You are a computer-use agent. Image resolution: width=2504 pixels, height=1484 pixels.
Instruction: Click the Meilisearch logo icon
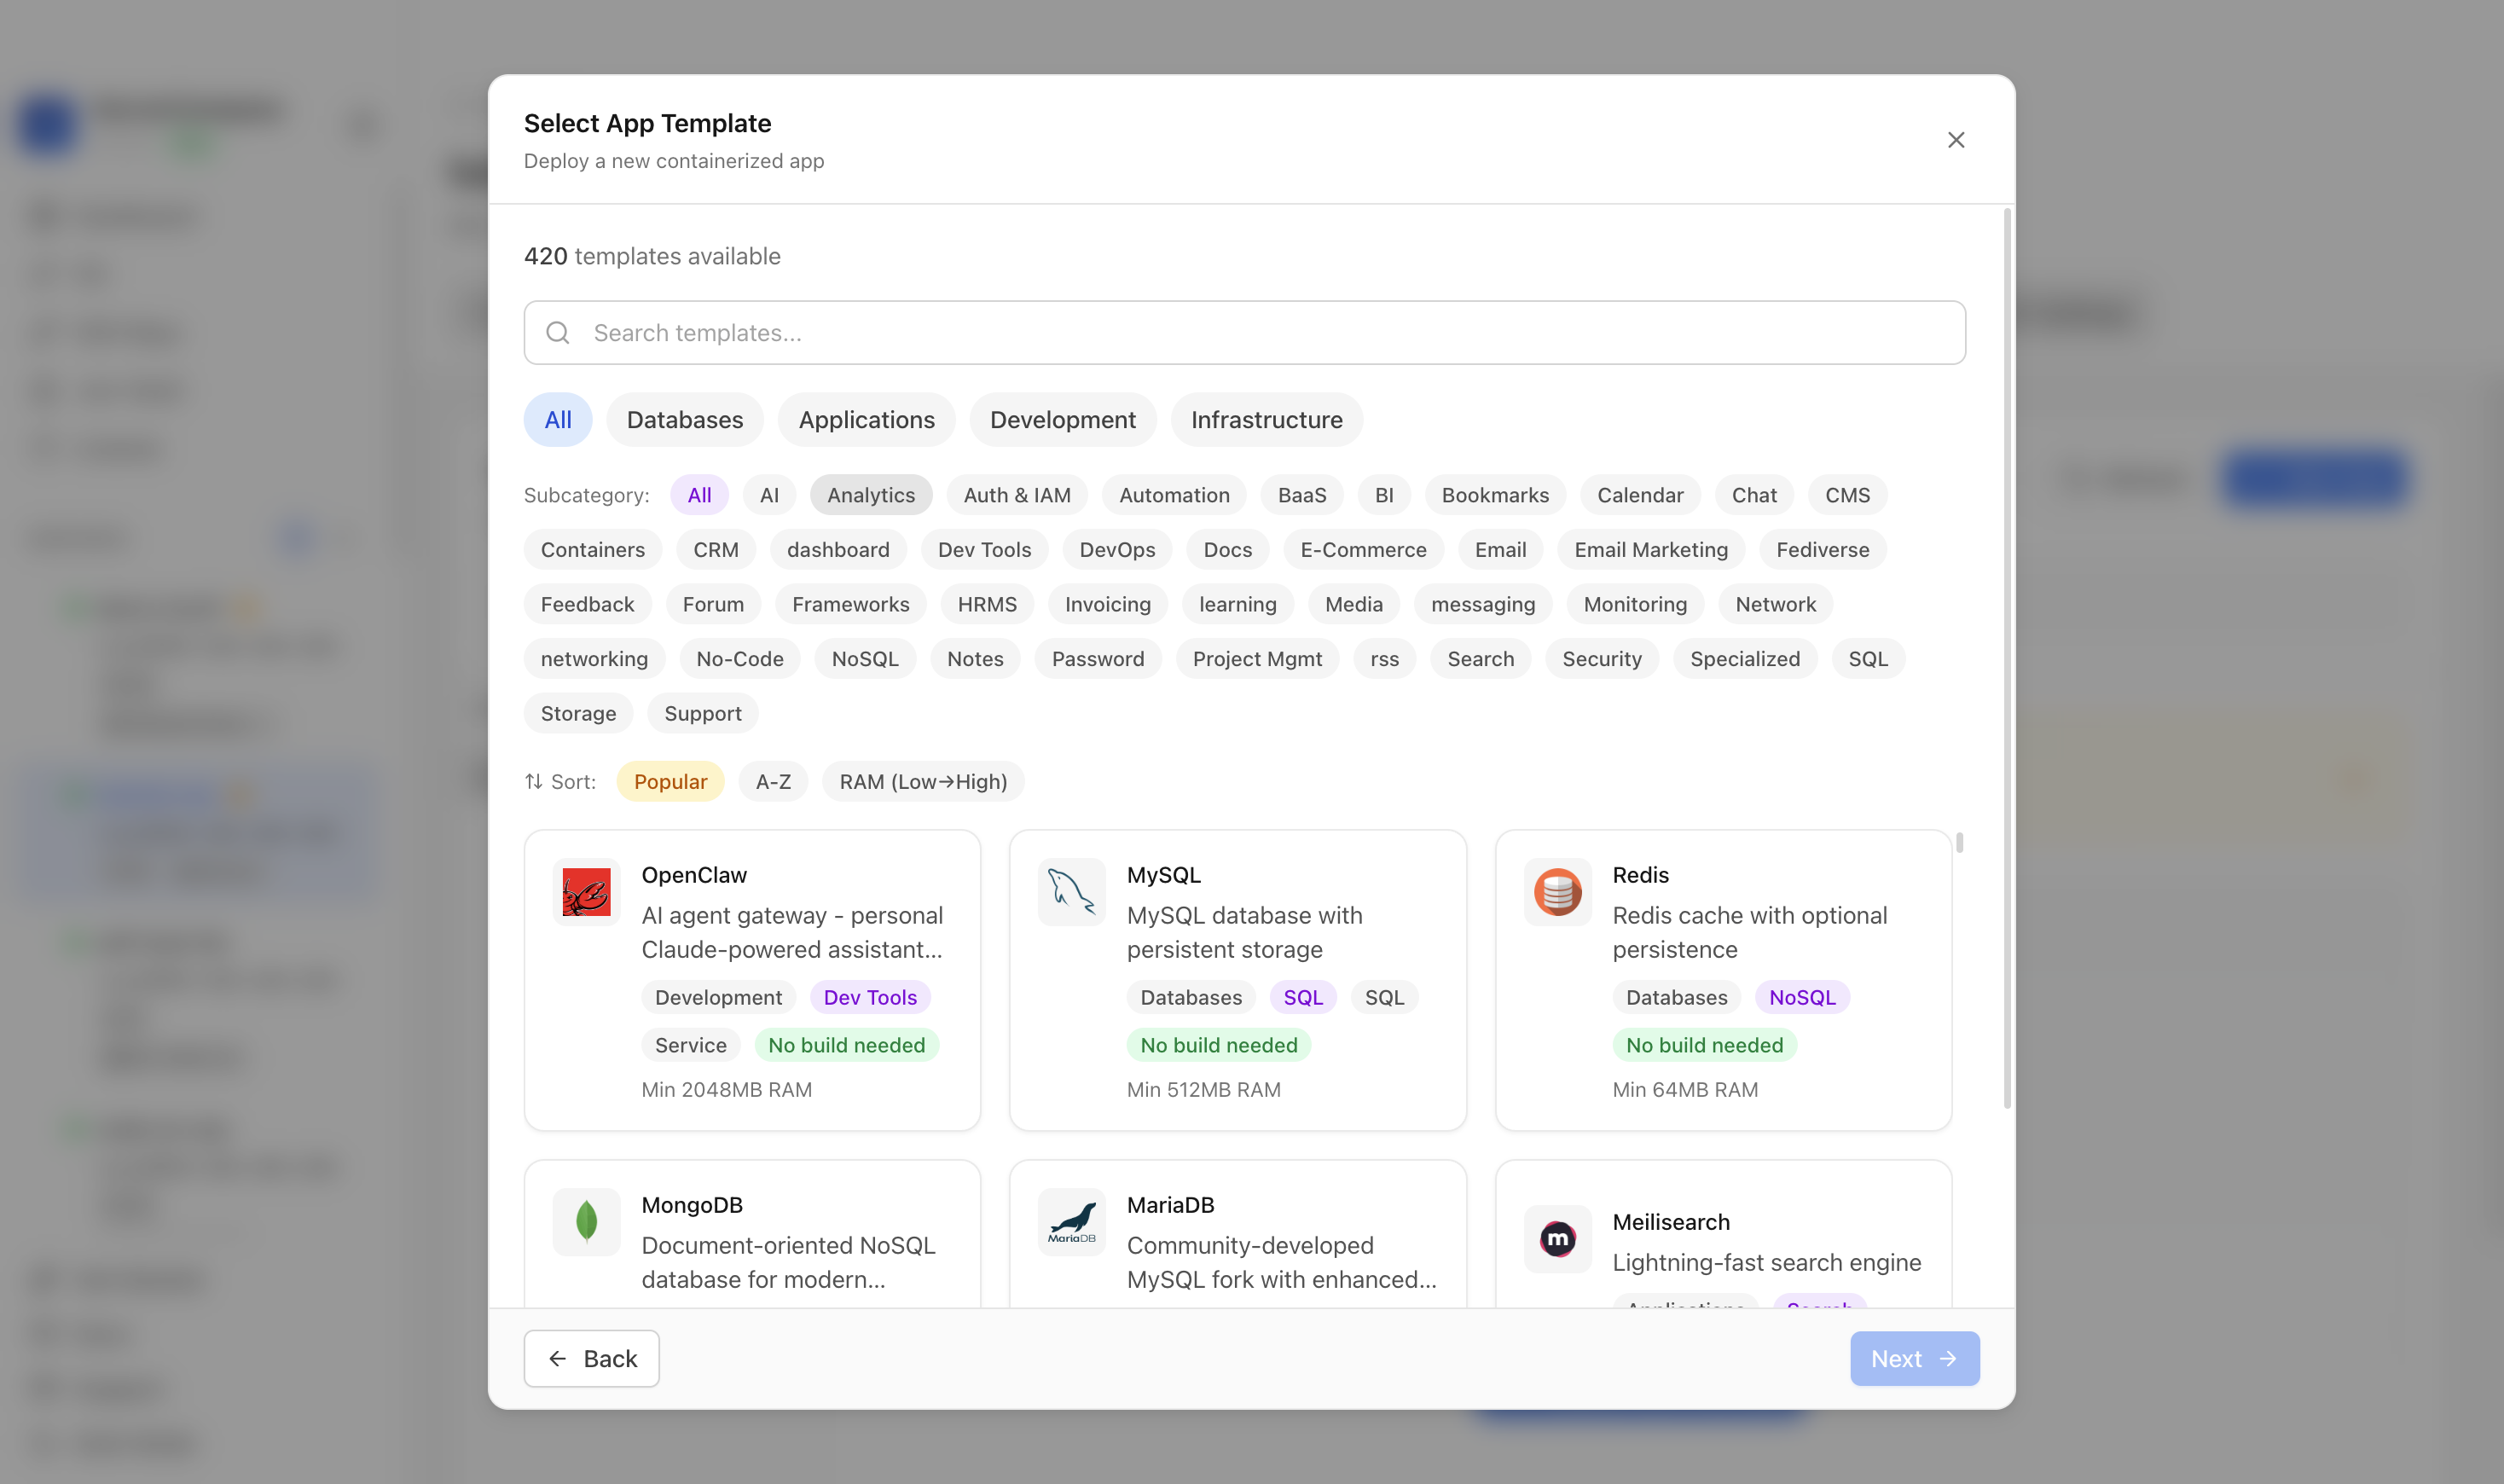[1557, 1239]
